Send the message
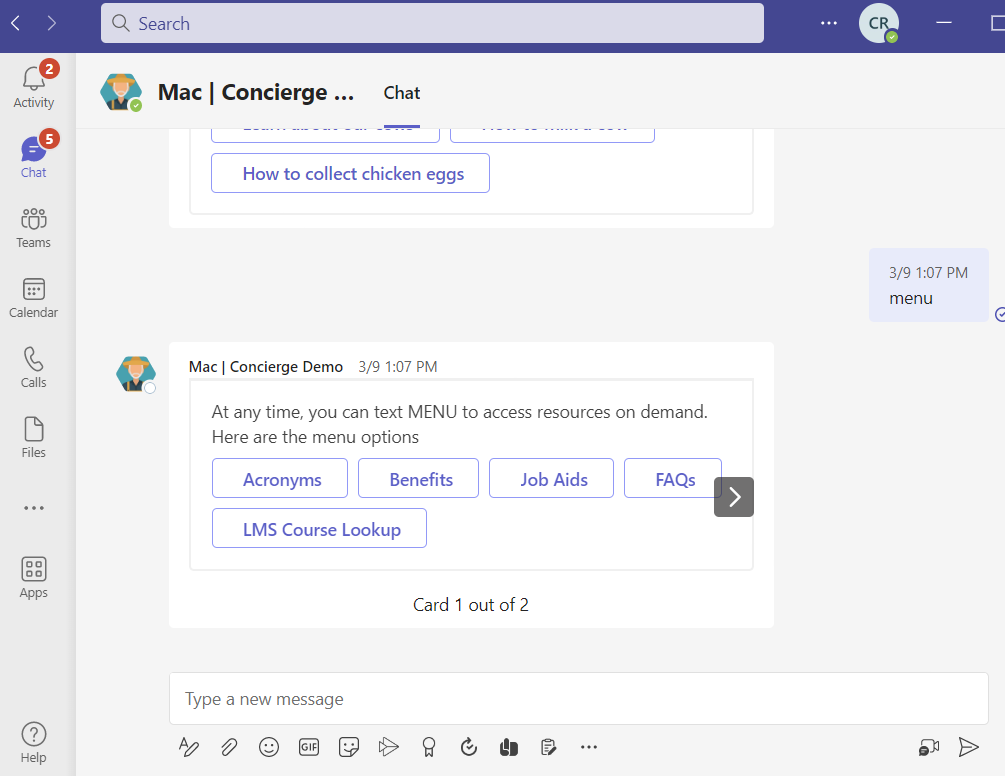 (968, 747)
